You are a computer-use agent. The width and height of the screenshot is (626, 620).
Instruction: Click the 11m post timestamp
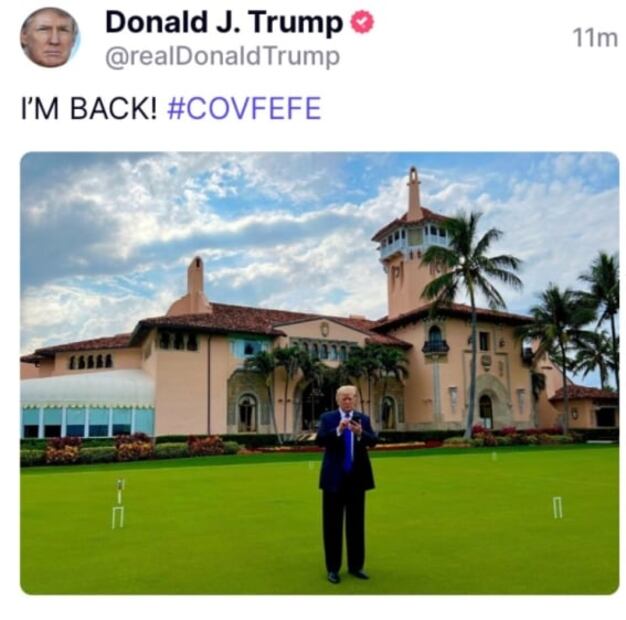(x=595, y=38)
